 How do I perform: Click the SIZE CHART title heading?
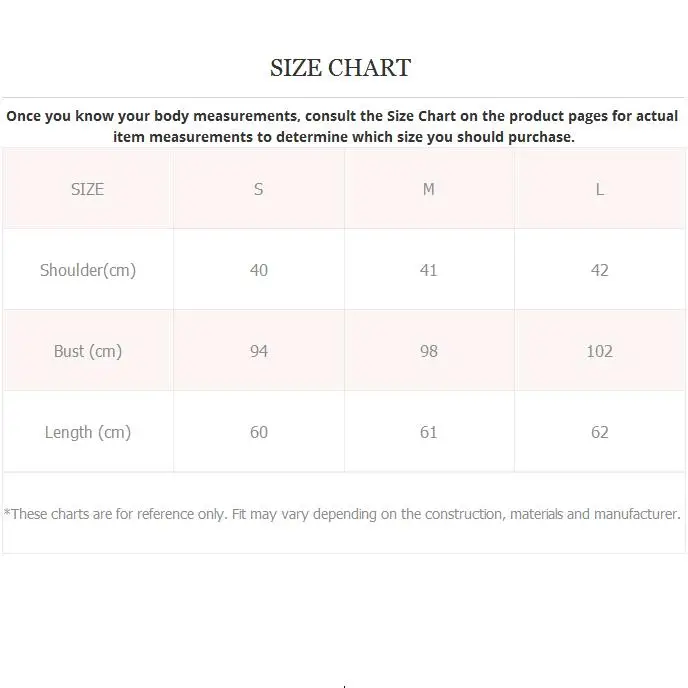[340, 68]
